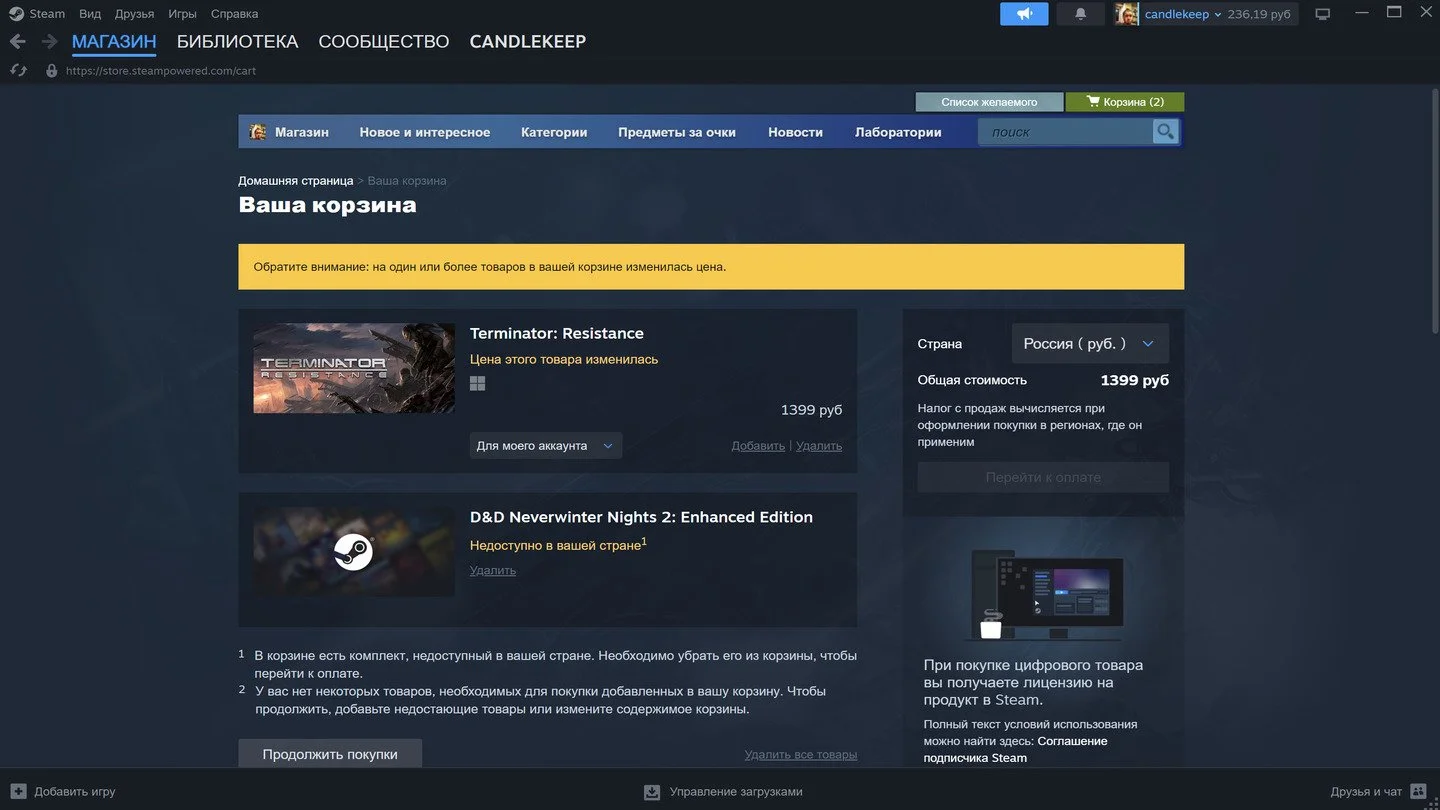The image size is (1440, 810).
Task: Open Категории store menu
Action: tap(554, 132)
